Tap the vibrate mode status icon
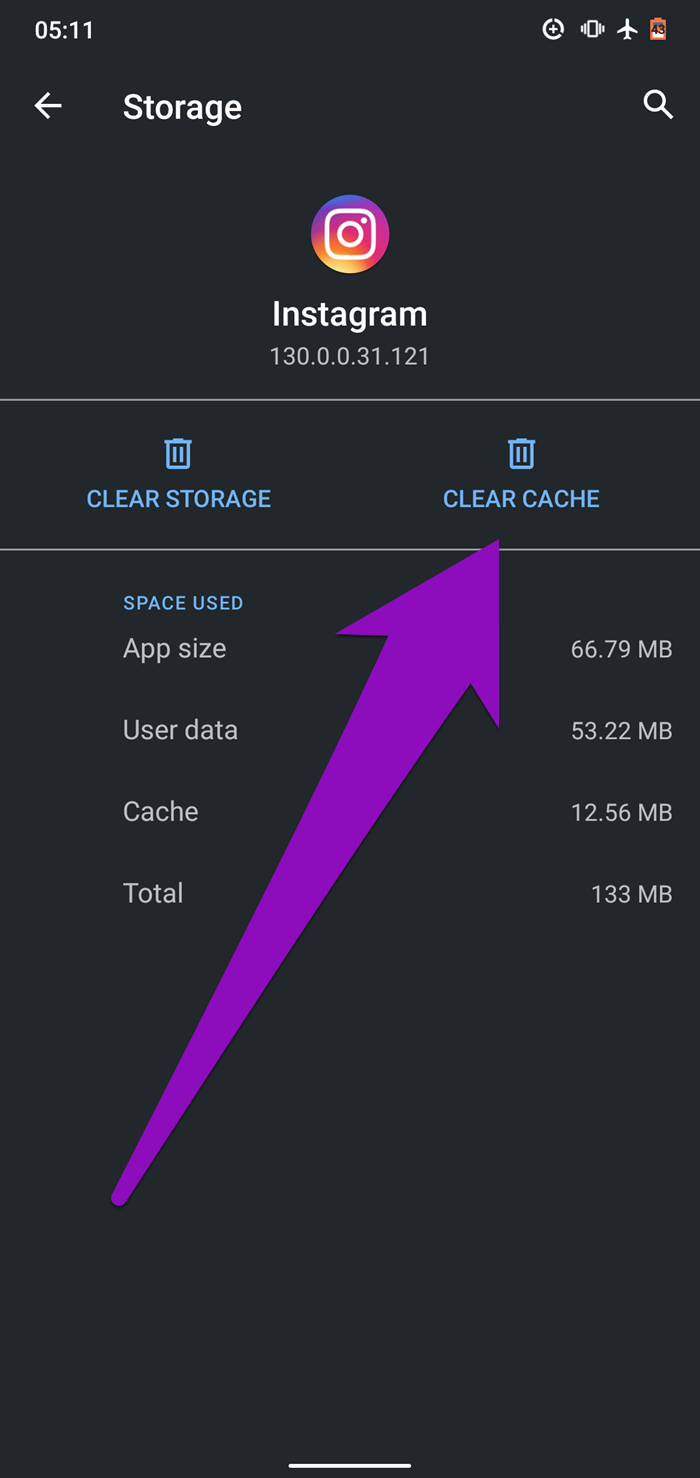700x1478 pixels. [x=592, y=29]
